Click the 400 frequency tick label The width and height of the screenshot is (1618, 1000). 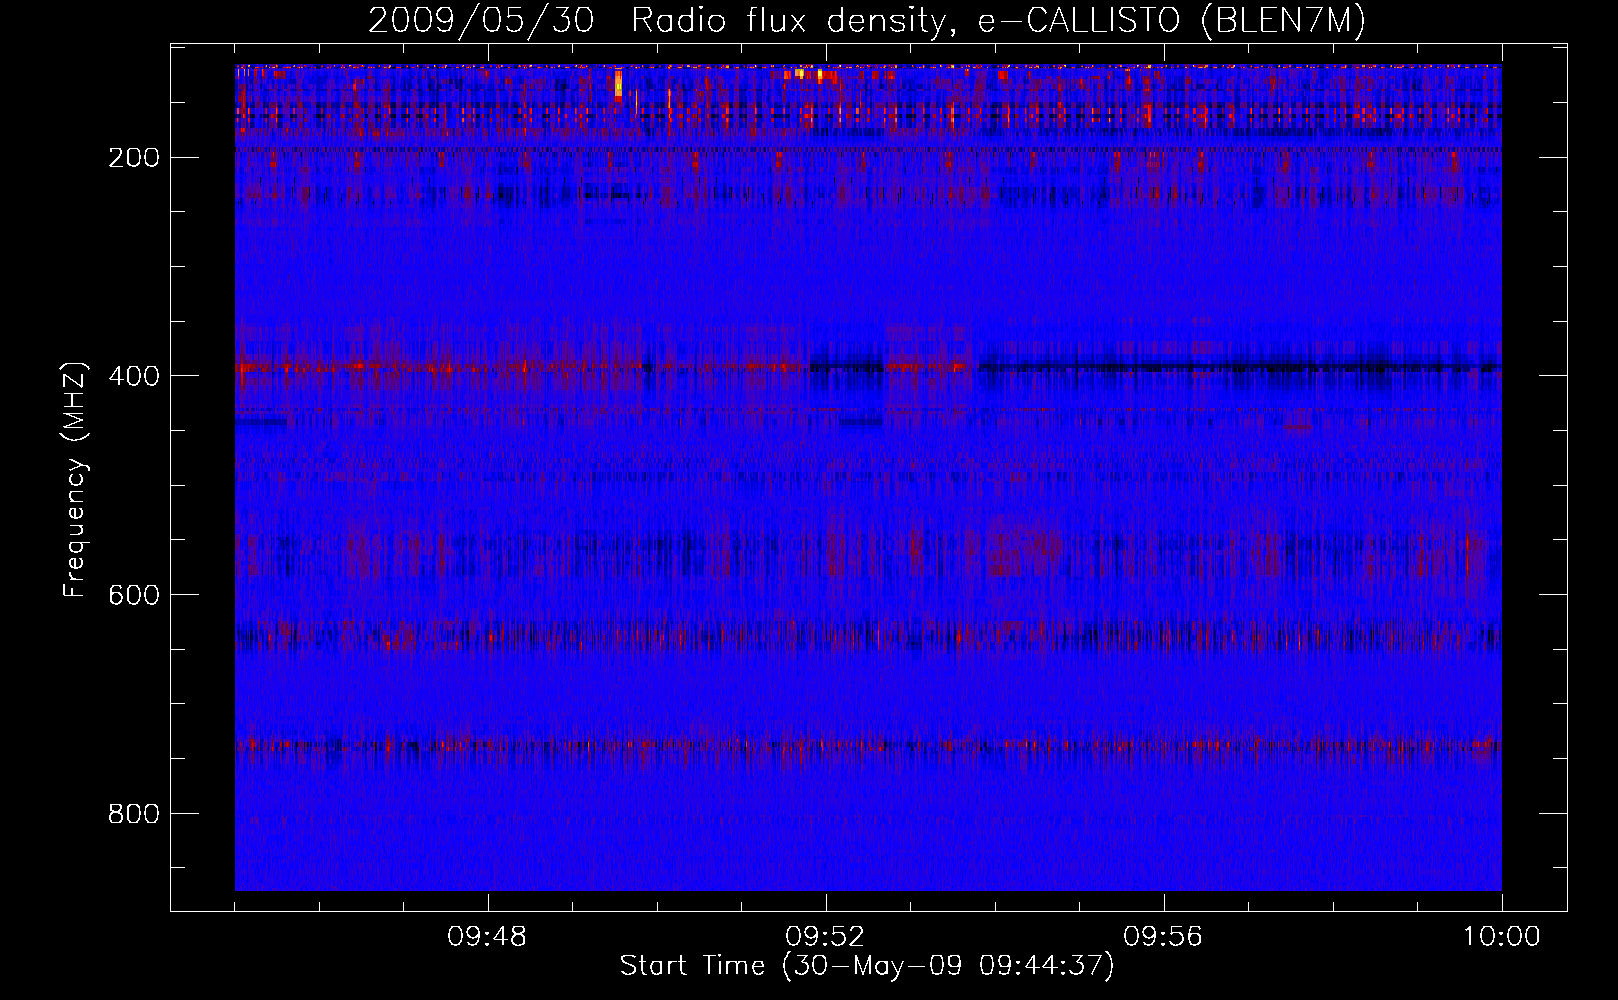pyautogui.click(x=133, y=376)
